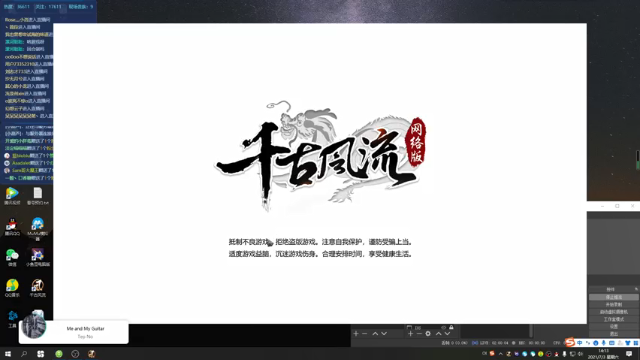Open the system tray volume control
The image size is (640, 360).
tap(580, 354)
